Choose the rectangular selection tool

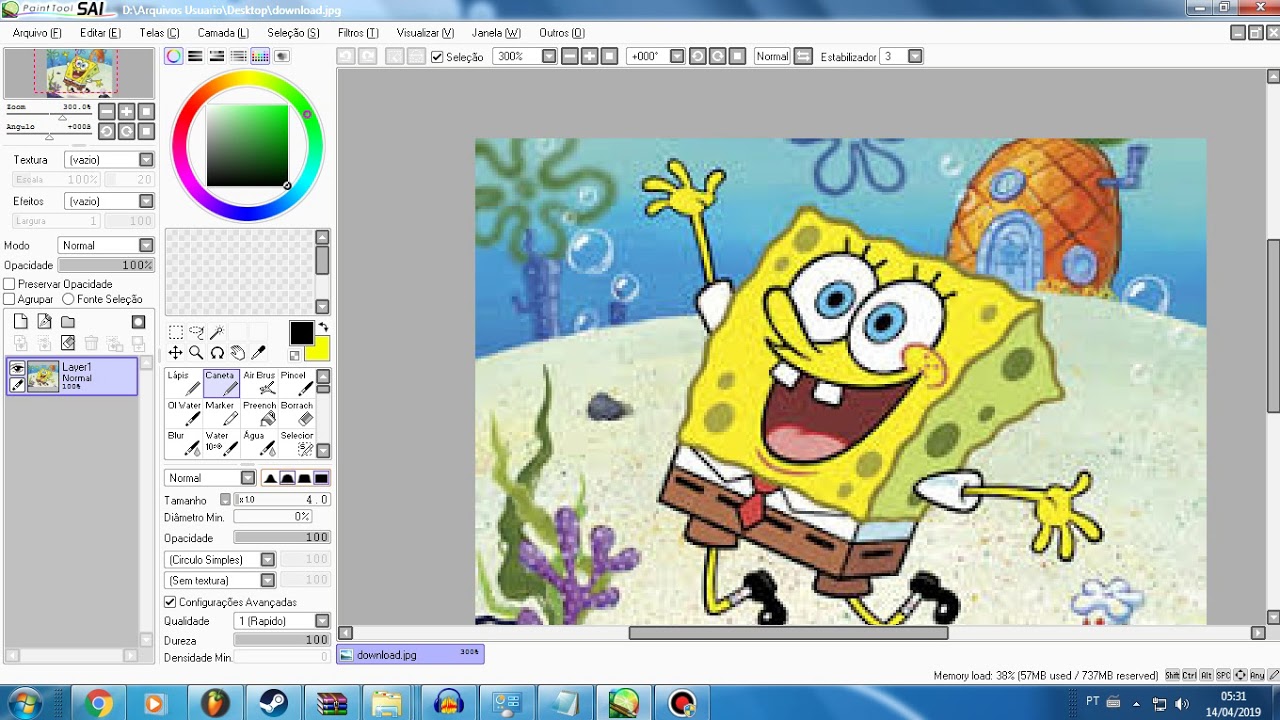pyautogui.click(x=175, y=332)
